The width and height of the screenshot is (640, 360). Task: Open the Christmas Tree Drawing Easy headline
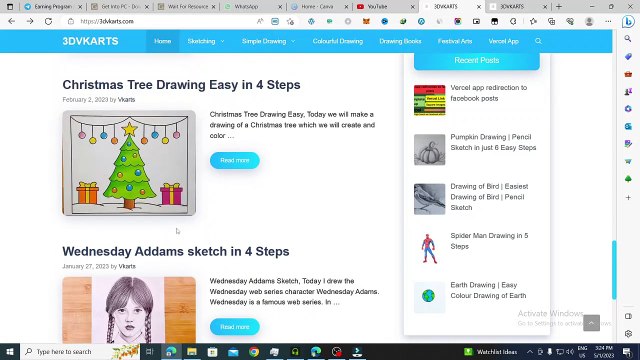(181, 84)
